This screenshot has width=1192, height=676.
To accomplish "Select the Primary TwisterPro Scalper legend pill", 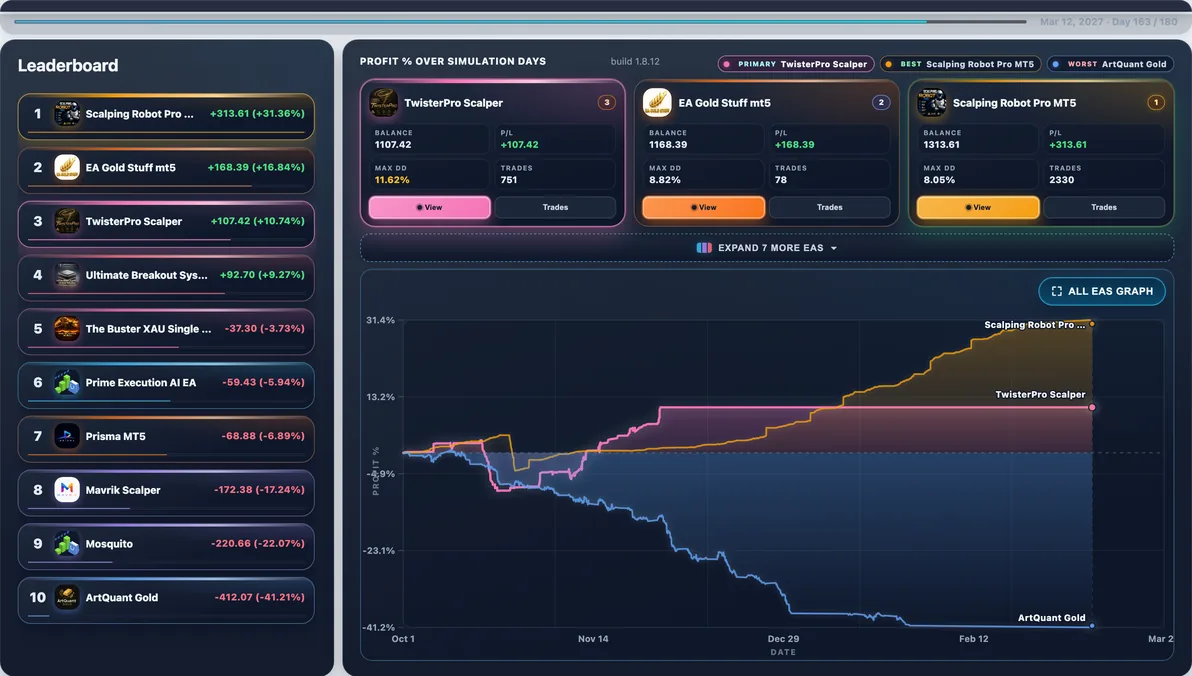I will [x=795, y=64].
